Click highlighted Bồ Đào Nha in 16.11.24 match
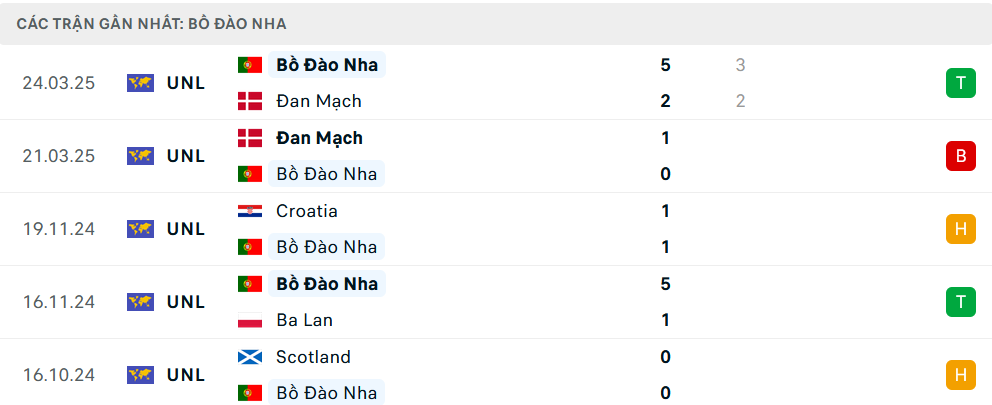992x405 pixels. (327, 284)
